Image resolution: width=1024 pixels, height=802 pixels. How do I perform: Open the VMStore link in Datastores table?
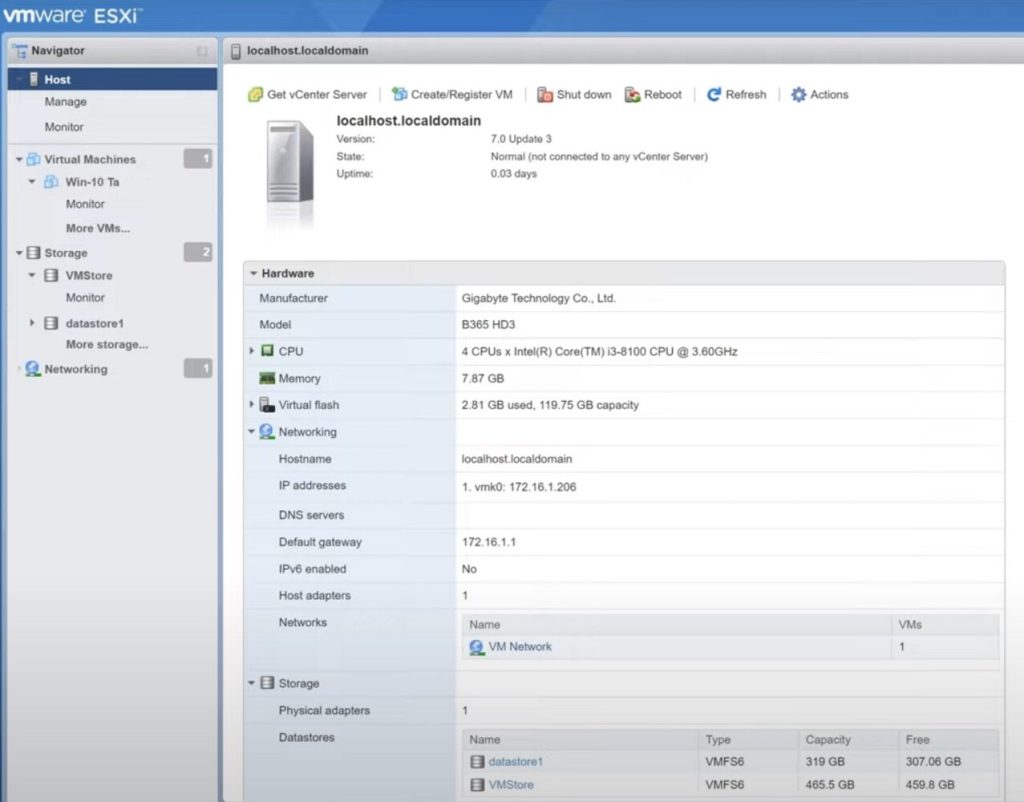(511, 784)
